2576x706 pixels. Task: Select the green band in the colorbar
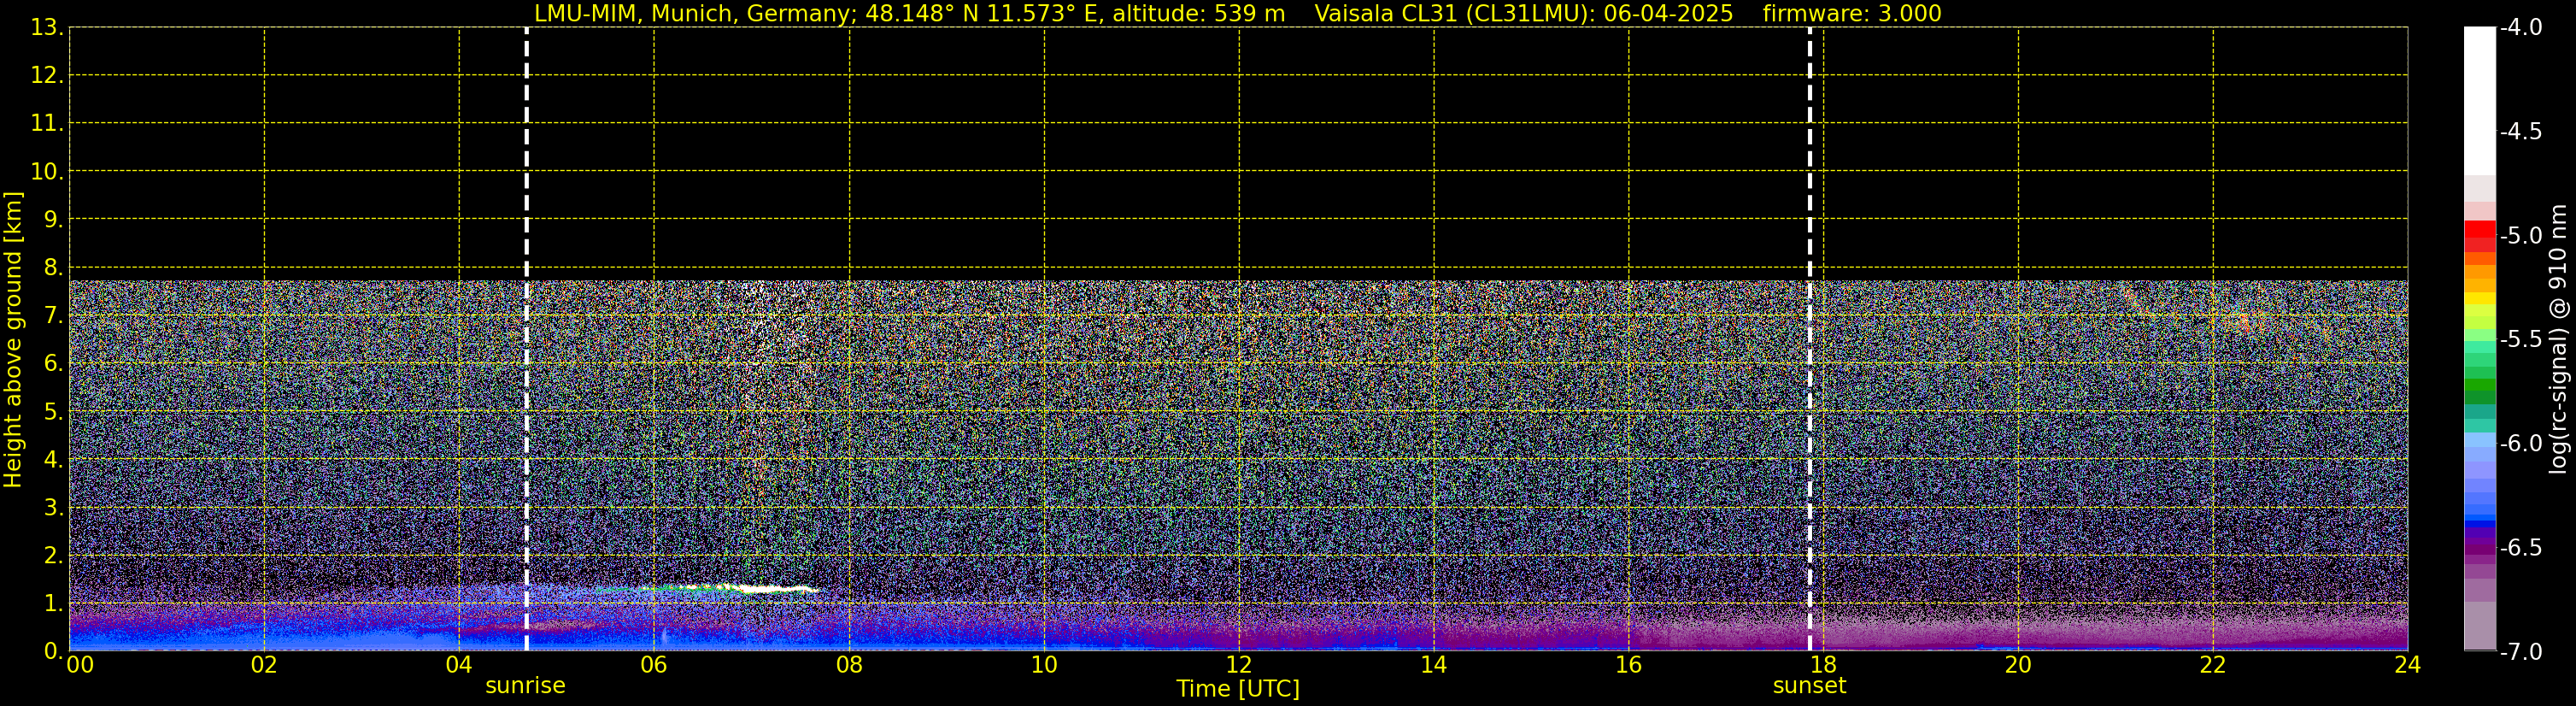point(2479,385)
